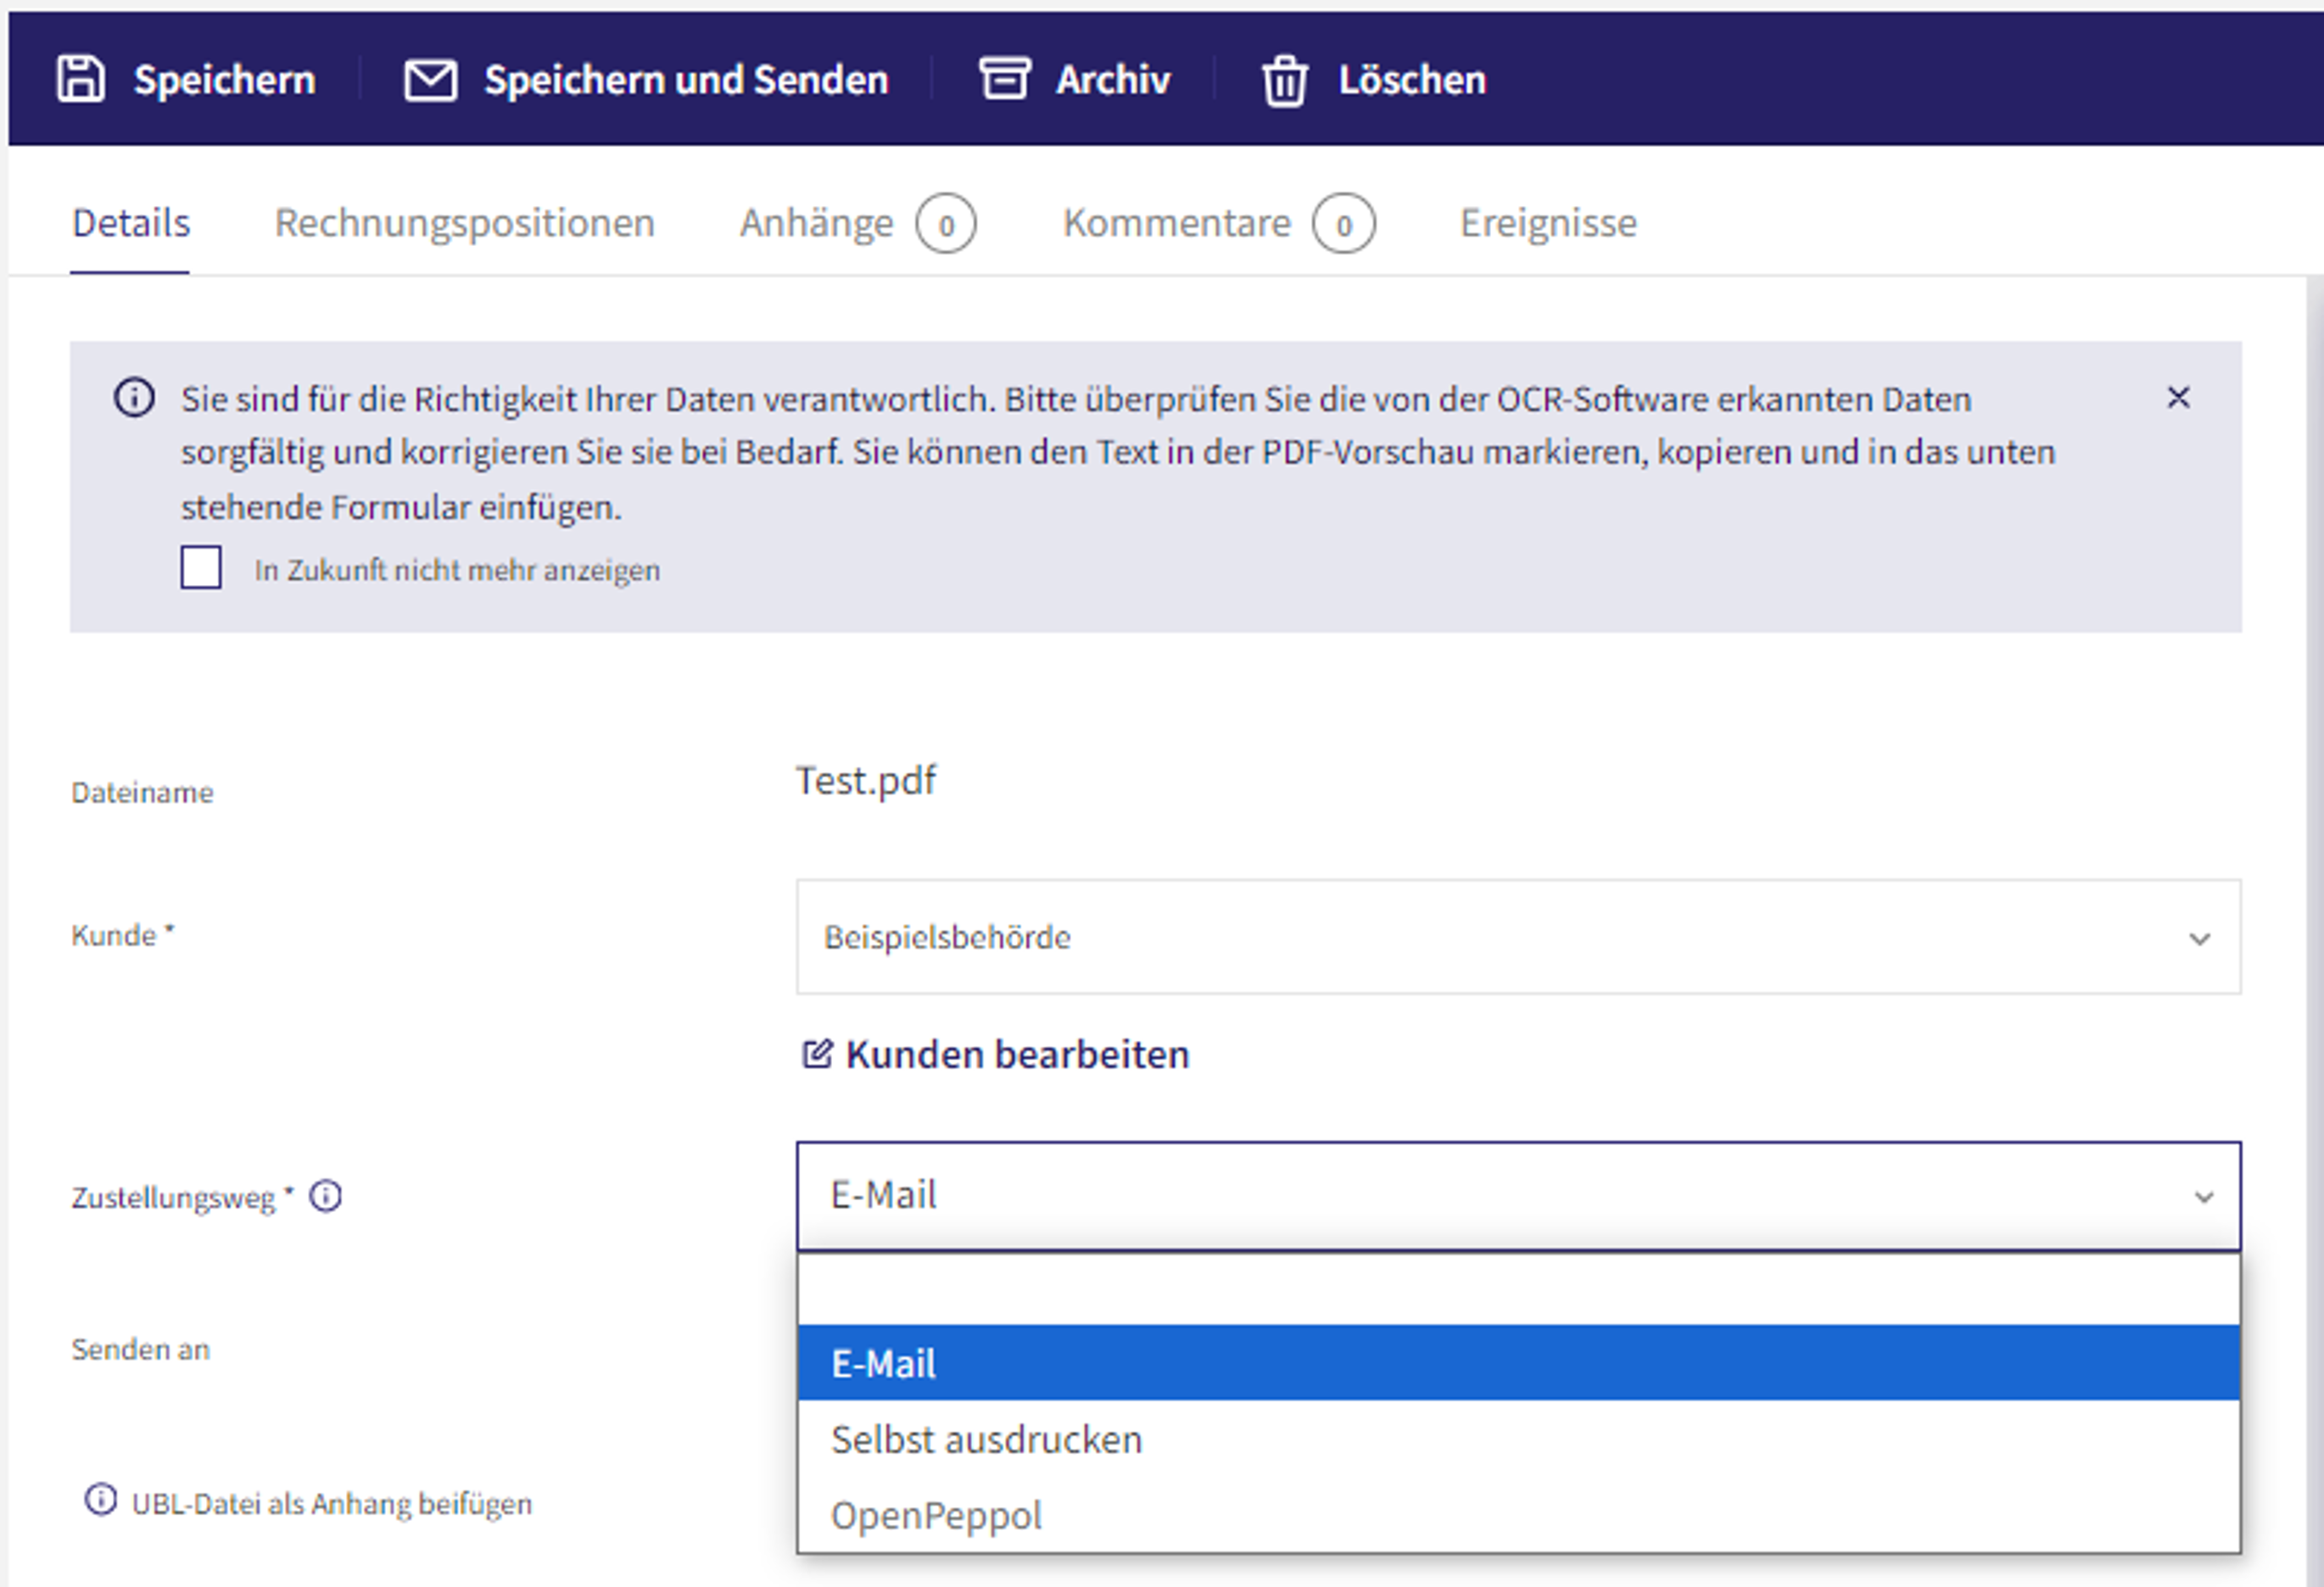Collapse the Zustellungsweg dropdown showing E-Mail

click(1518, 1196)
